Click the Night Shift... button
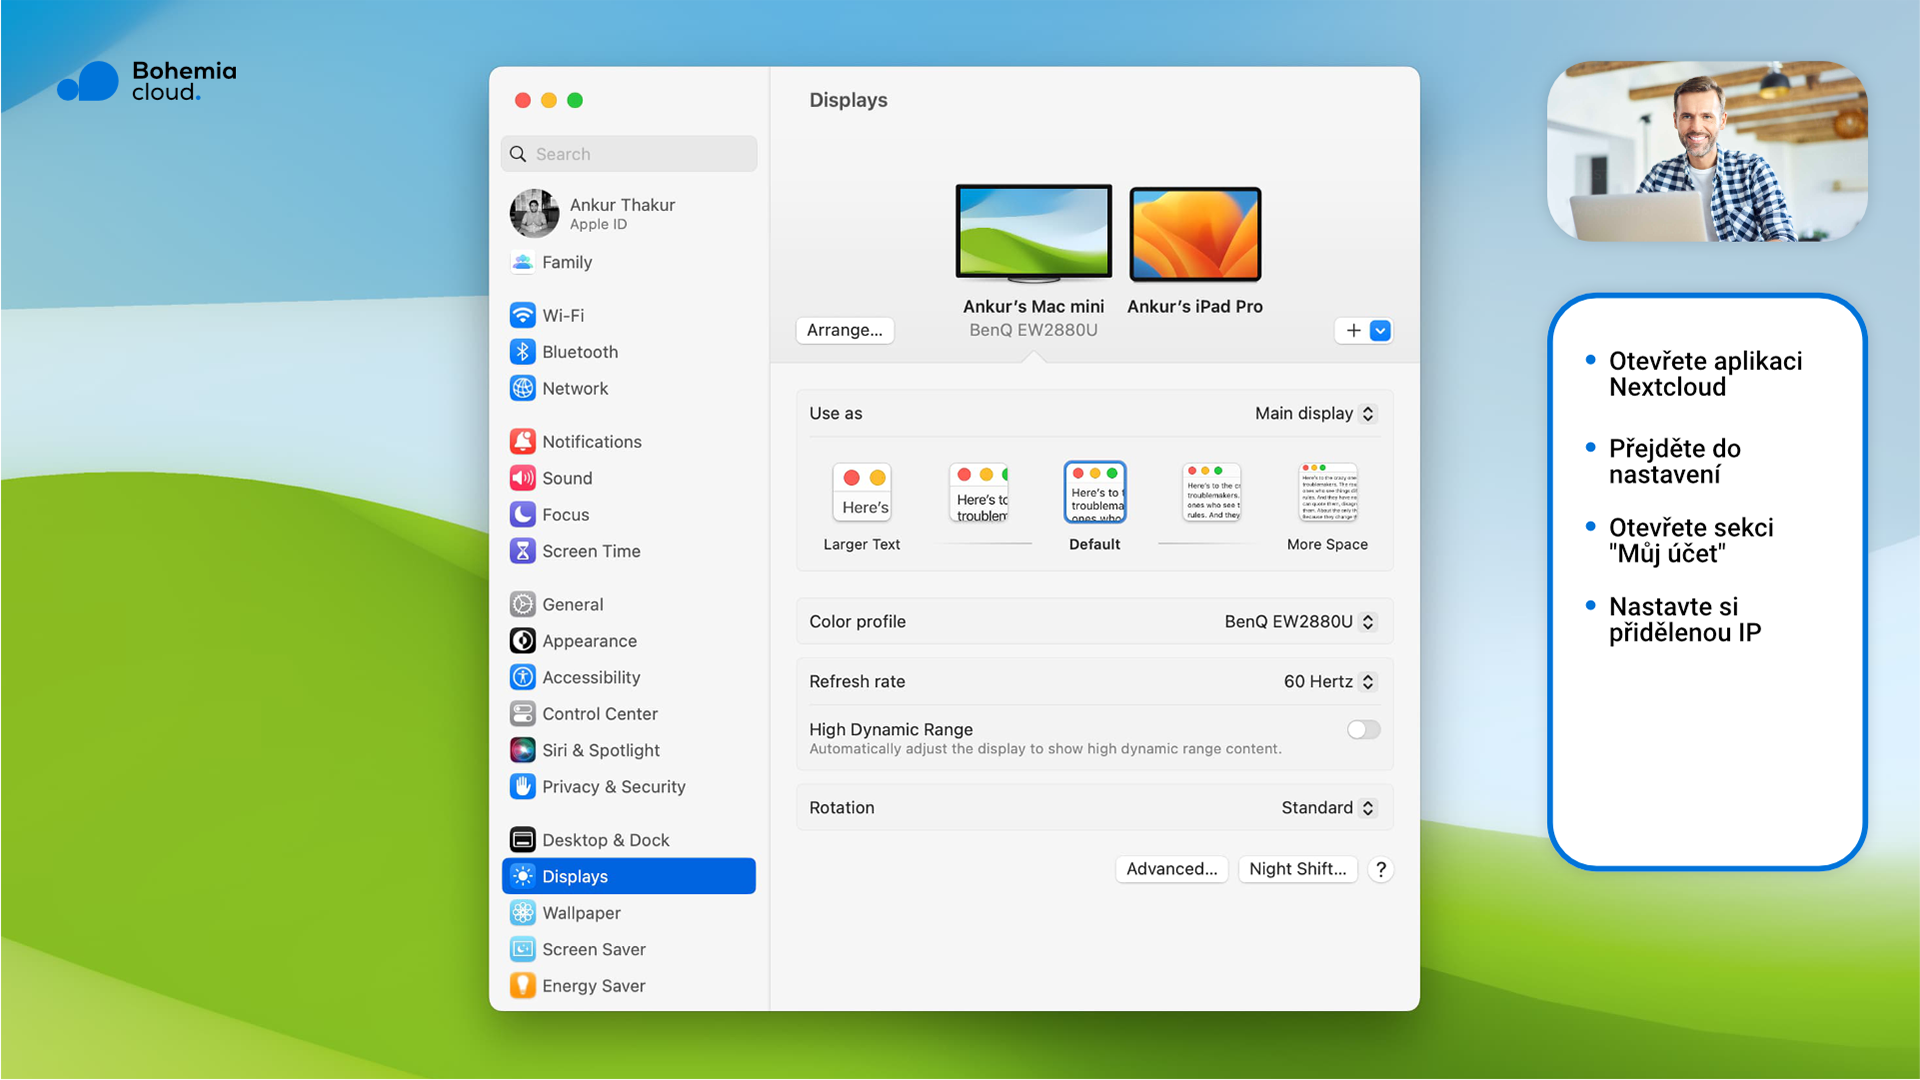The image size is (1920, 1080). coord(1298,869)
